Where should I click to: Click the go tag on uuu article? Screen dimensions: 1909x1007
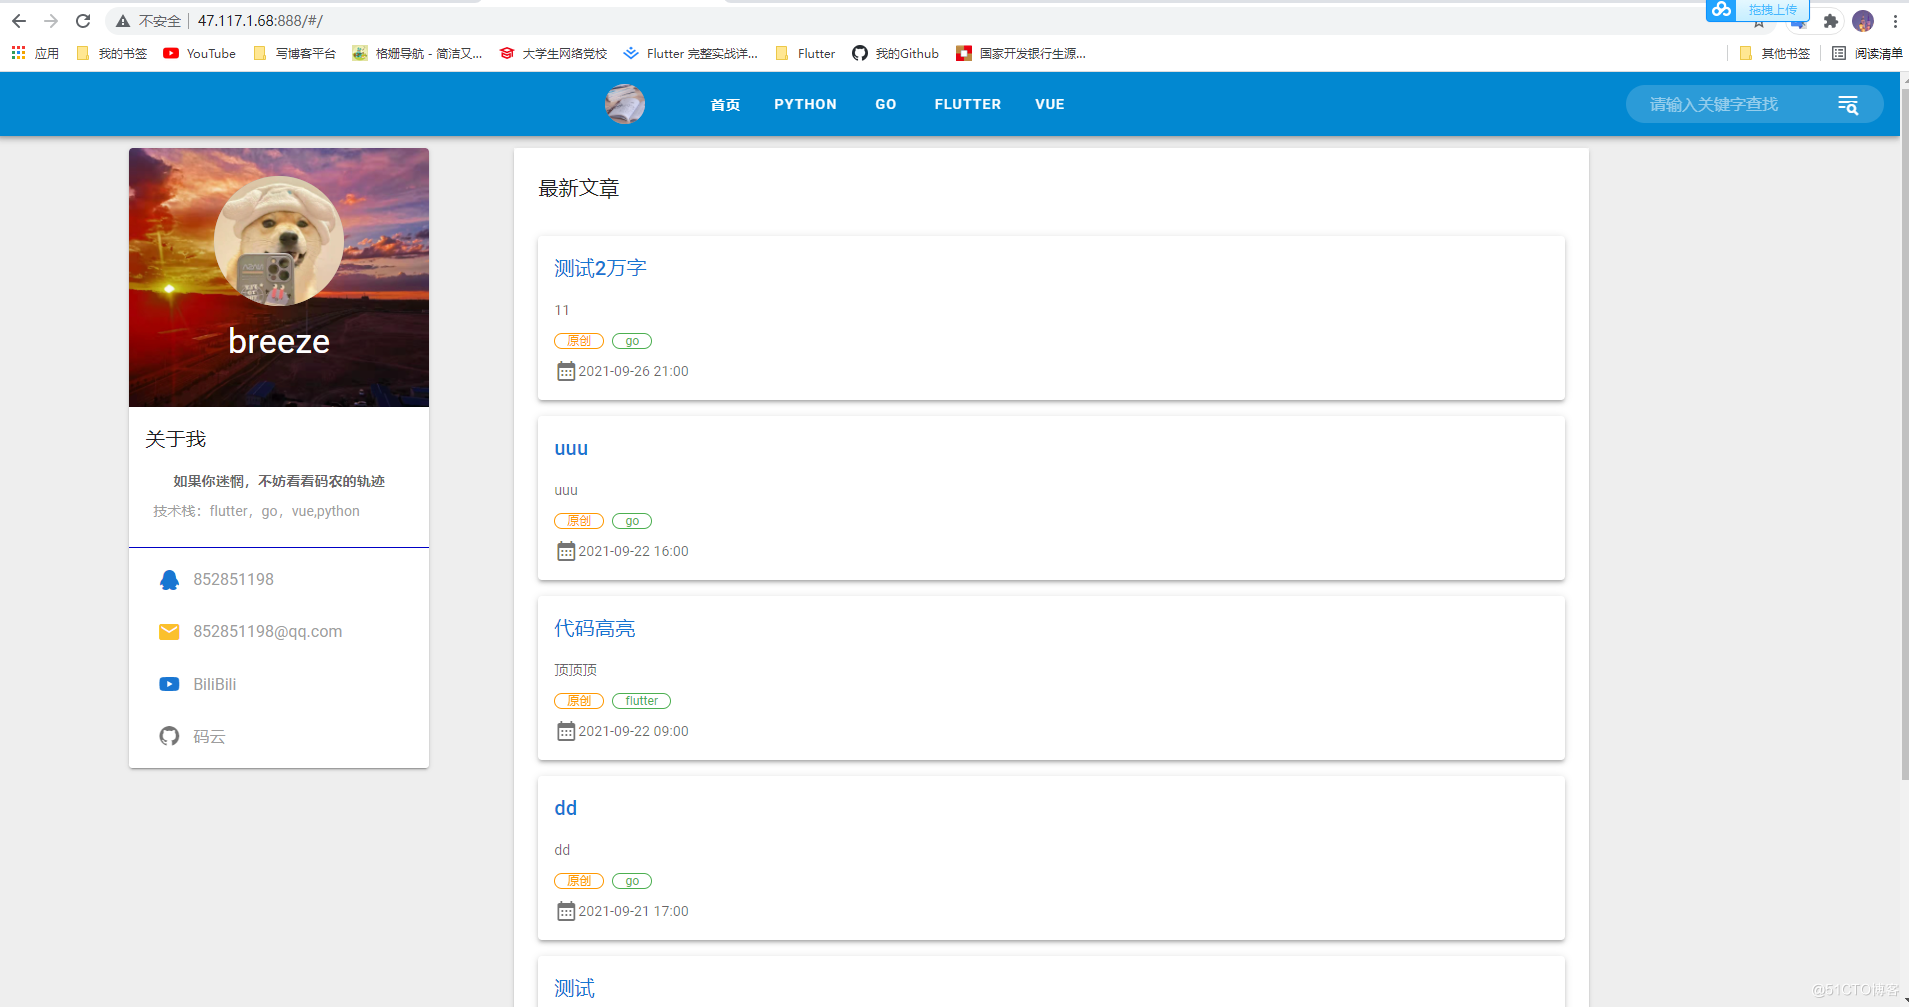tap(632, 521)
